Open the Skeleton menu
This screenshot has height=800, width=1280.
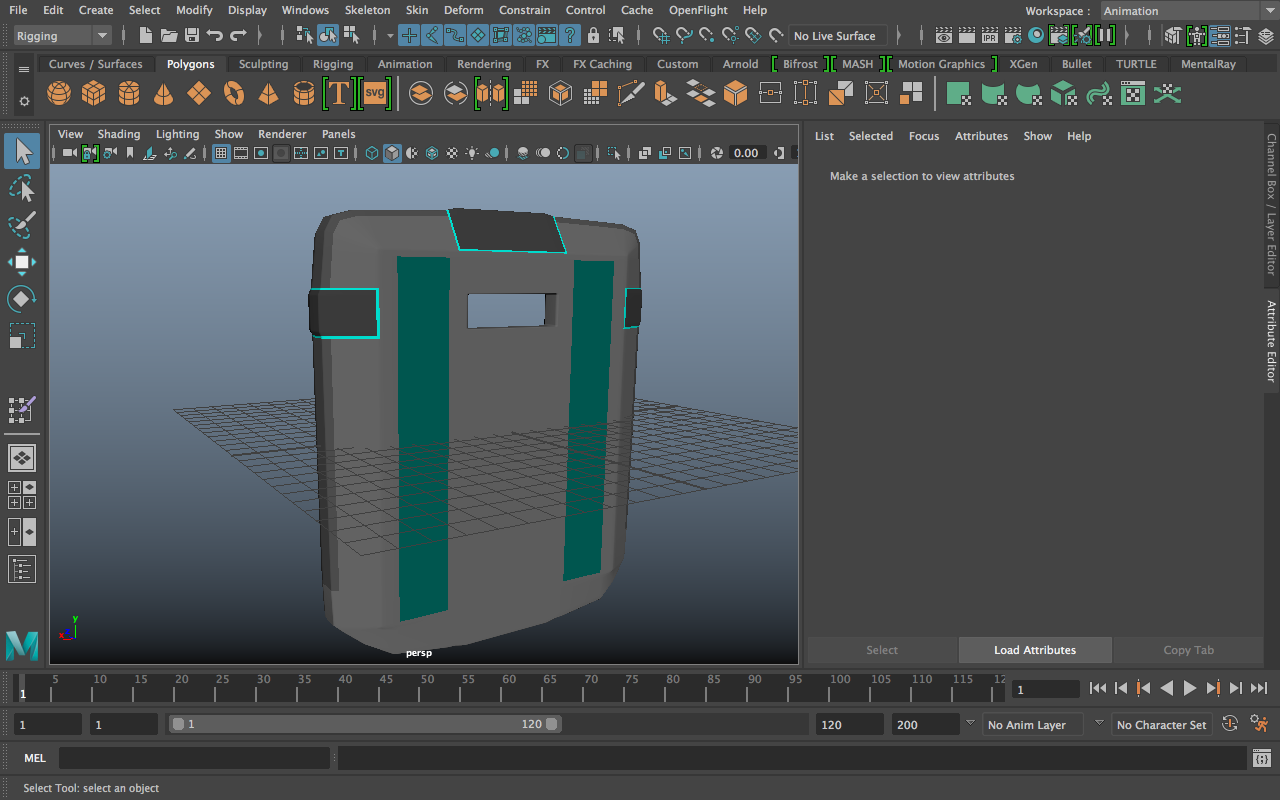(367, 10)
